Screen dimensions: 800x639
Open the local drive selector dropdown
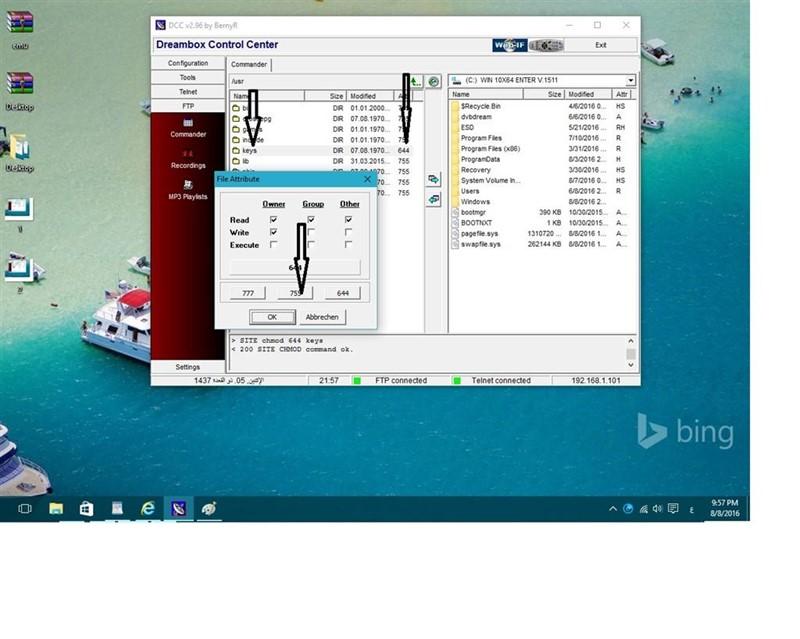631,80
